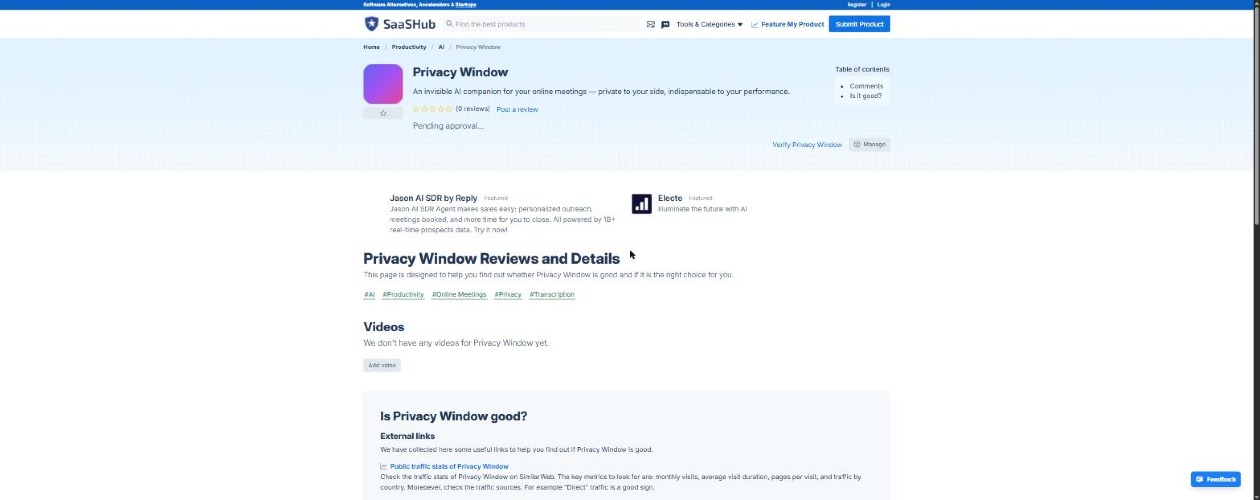Viewport: 1260px width, 500px height.
Task: Jump to Comments in table of contents
Action: click(866, 86)
